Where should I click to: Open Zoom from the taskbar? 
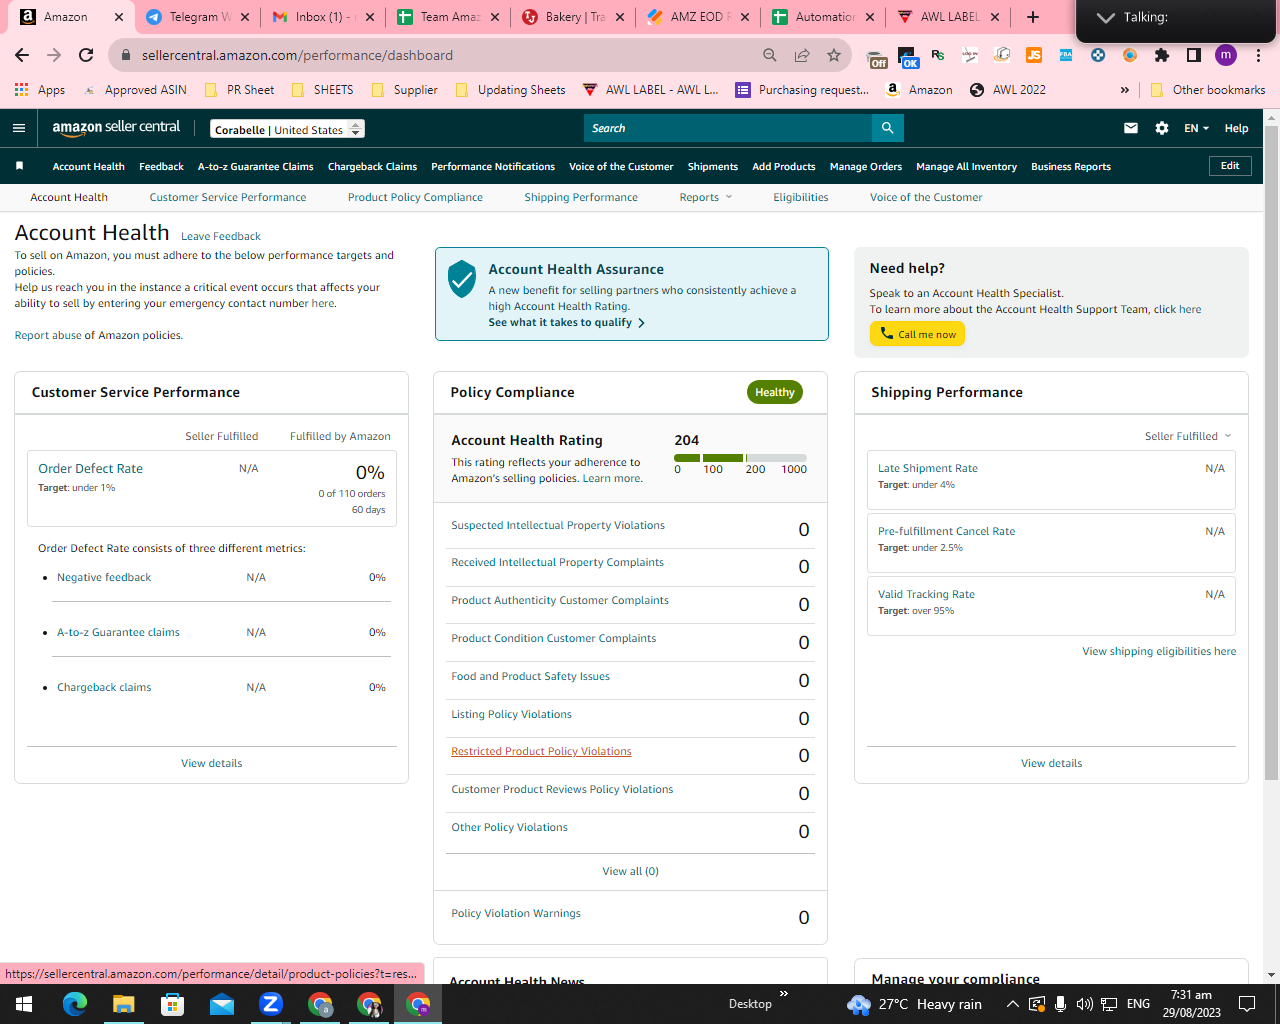click(x=271, y=1004)
